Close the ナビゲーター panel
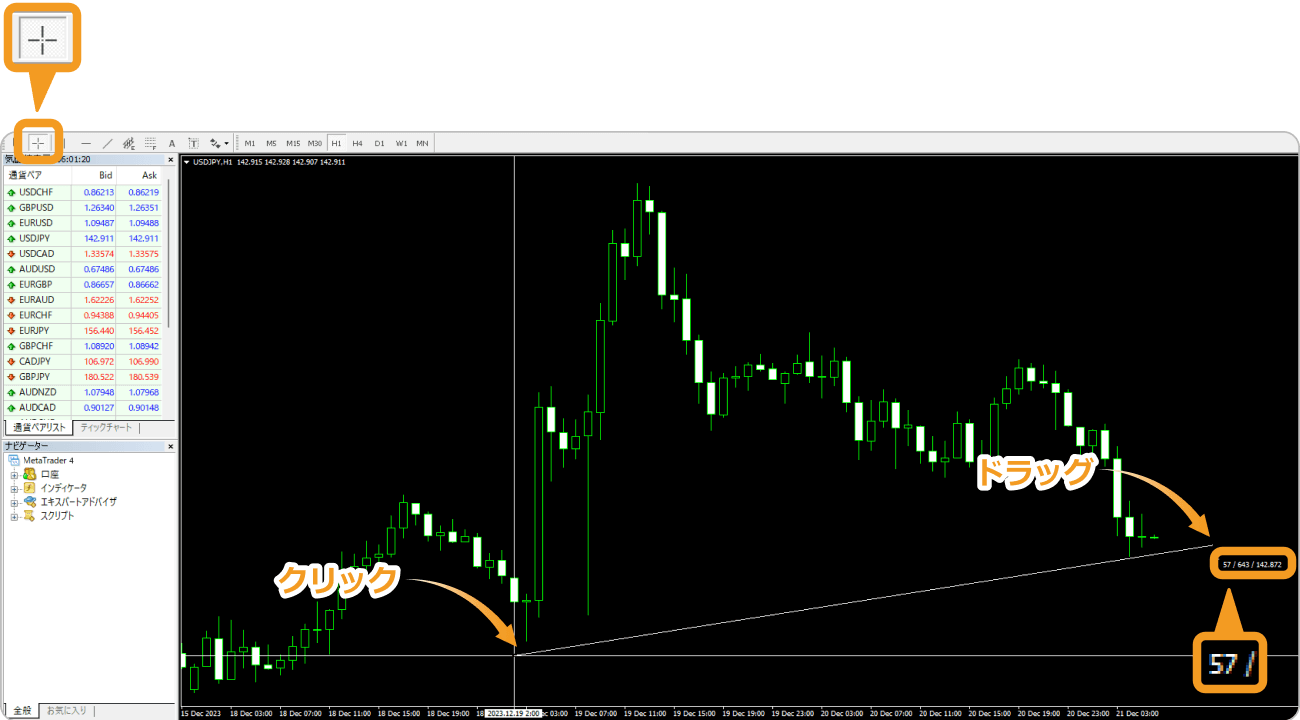This screenshot has height=720, width=1300. coord(170,445)
